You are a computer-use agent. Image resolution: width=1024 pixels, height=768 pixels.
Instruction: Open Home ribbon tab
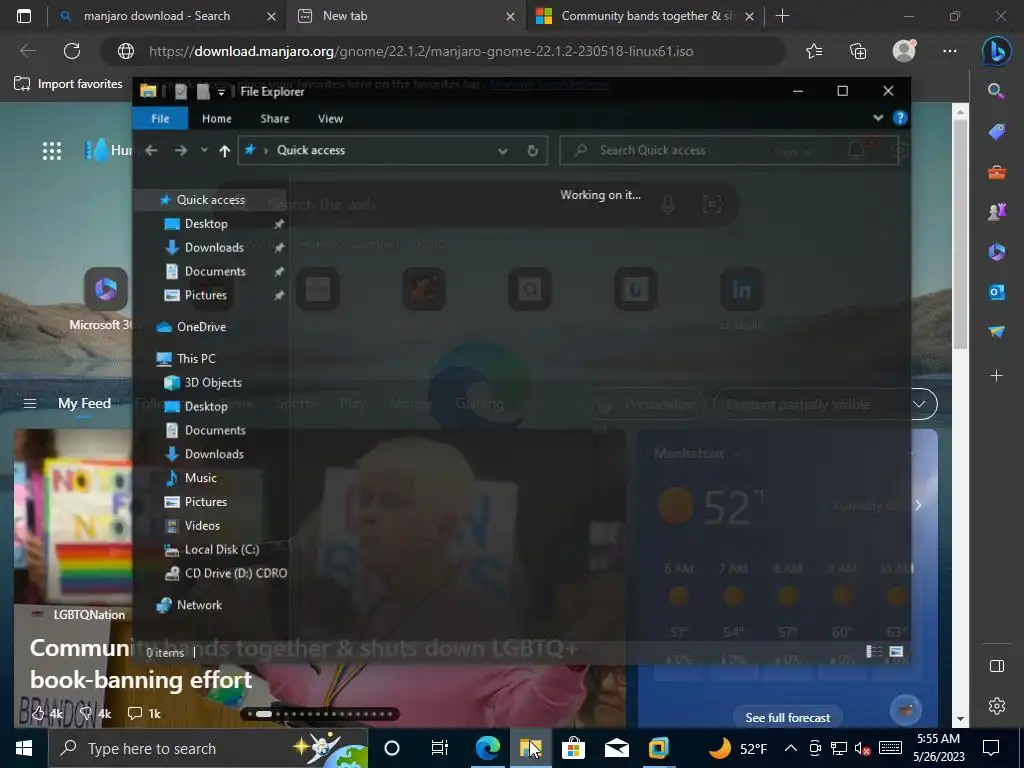[x=217, y=118]
